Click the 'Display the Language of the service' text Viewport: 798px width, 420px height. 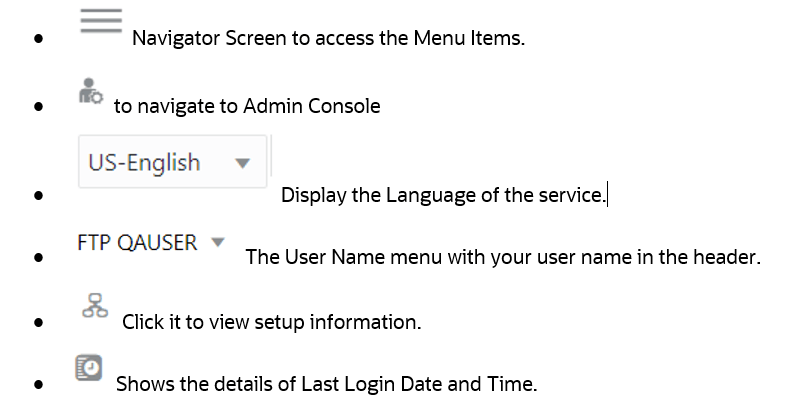pos(443,195)
